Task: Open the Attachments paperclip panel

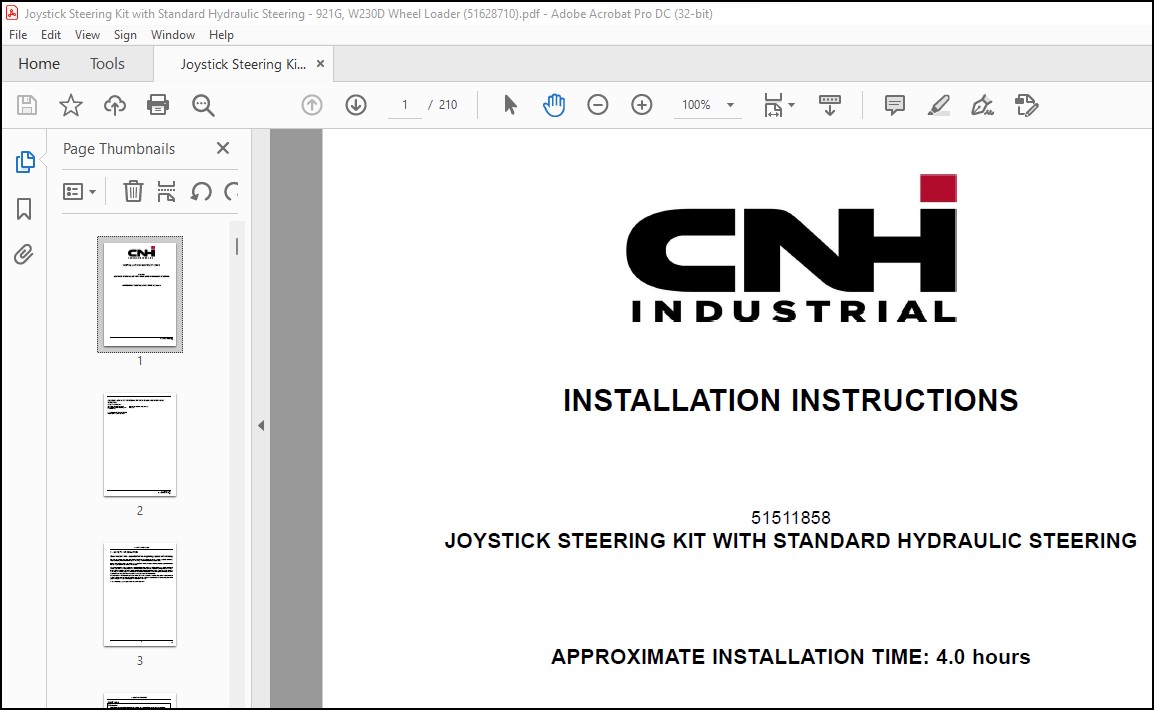Action: (x=24, y=255)
